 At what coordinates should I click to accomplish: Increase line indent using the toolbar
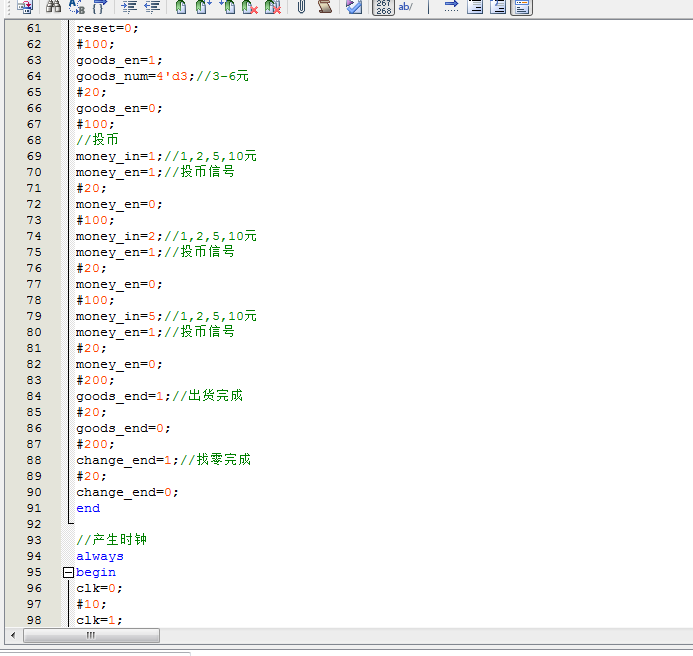click(129, 7)
